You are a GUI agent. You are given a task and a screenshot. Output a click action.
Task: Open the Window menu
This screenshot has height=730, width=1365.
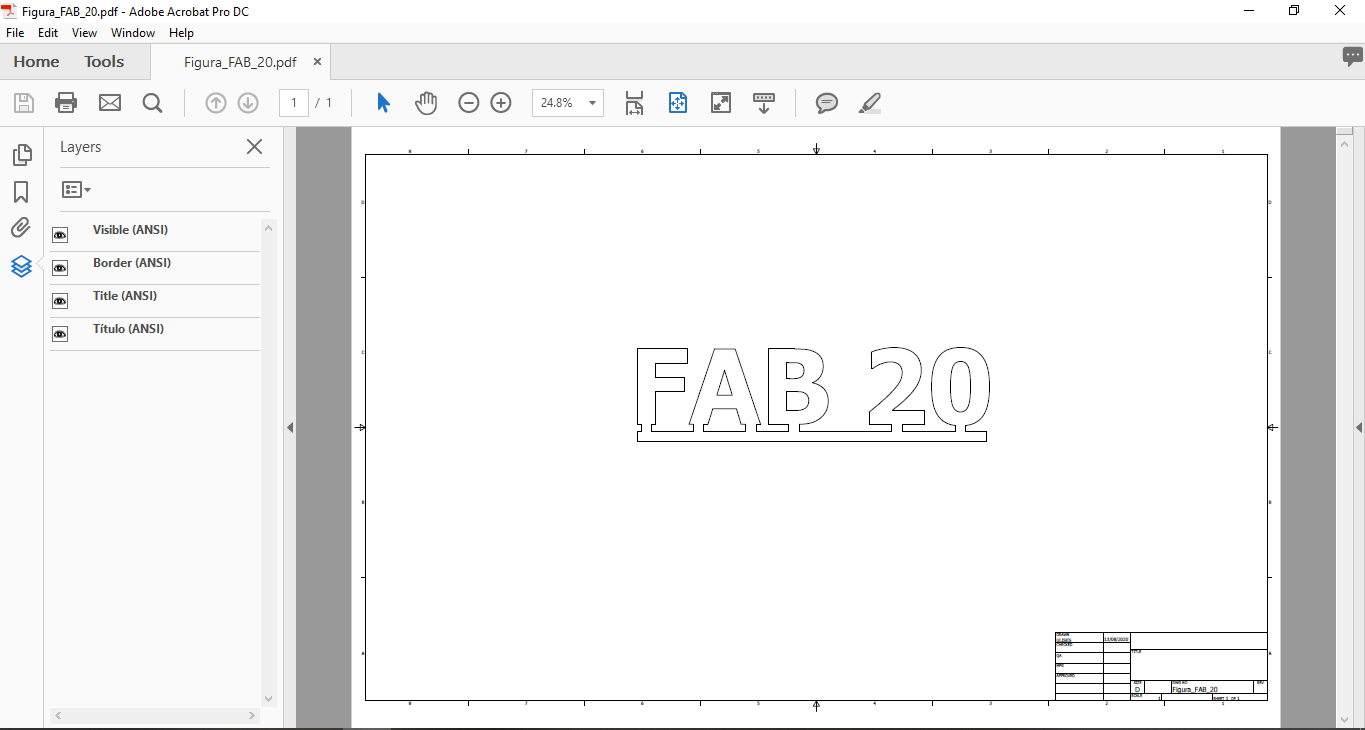(133, 33)
